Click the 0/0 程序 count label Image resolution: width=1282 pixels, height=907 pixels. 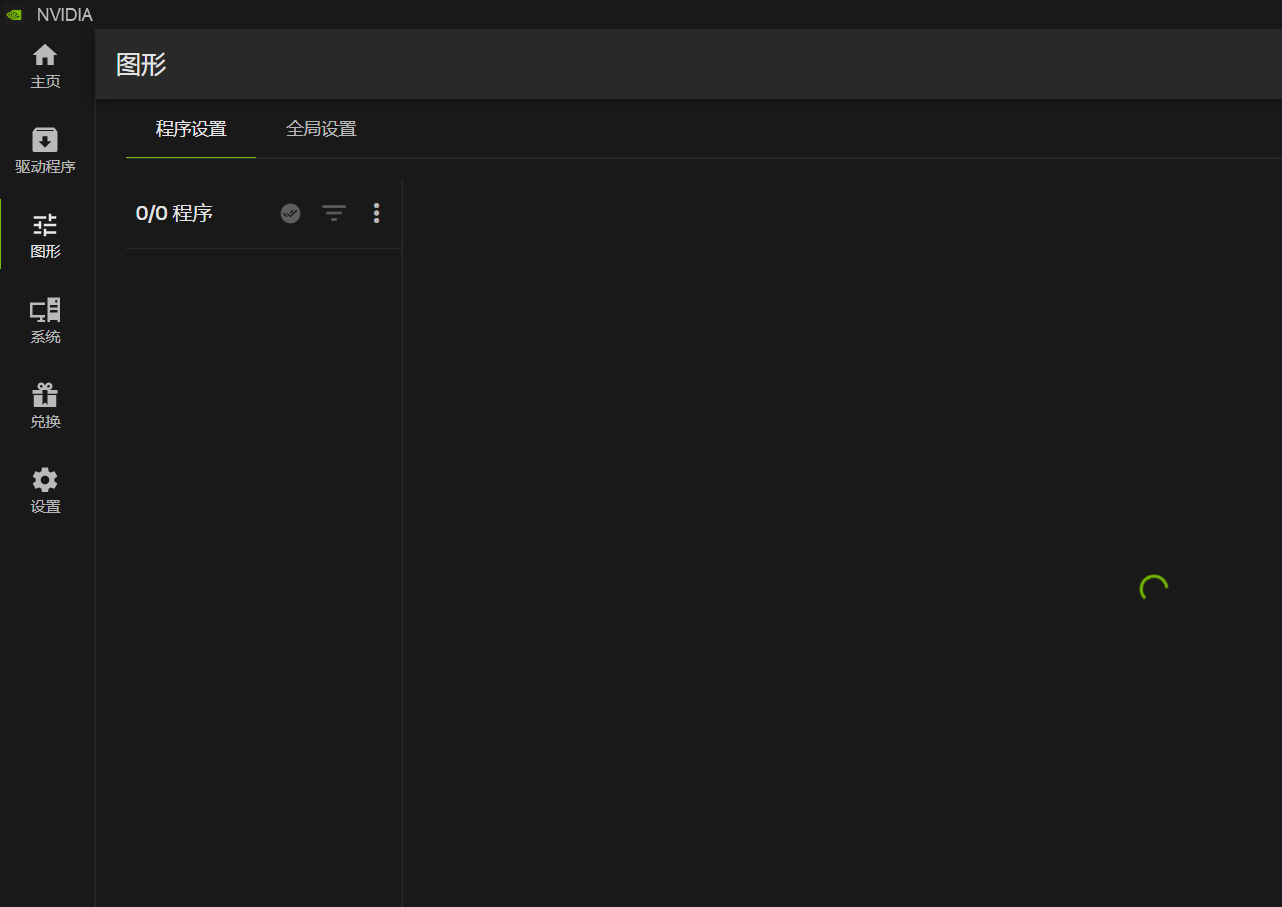(174, 213)
